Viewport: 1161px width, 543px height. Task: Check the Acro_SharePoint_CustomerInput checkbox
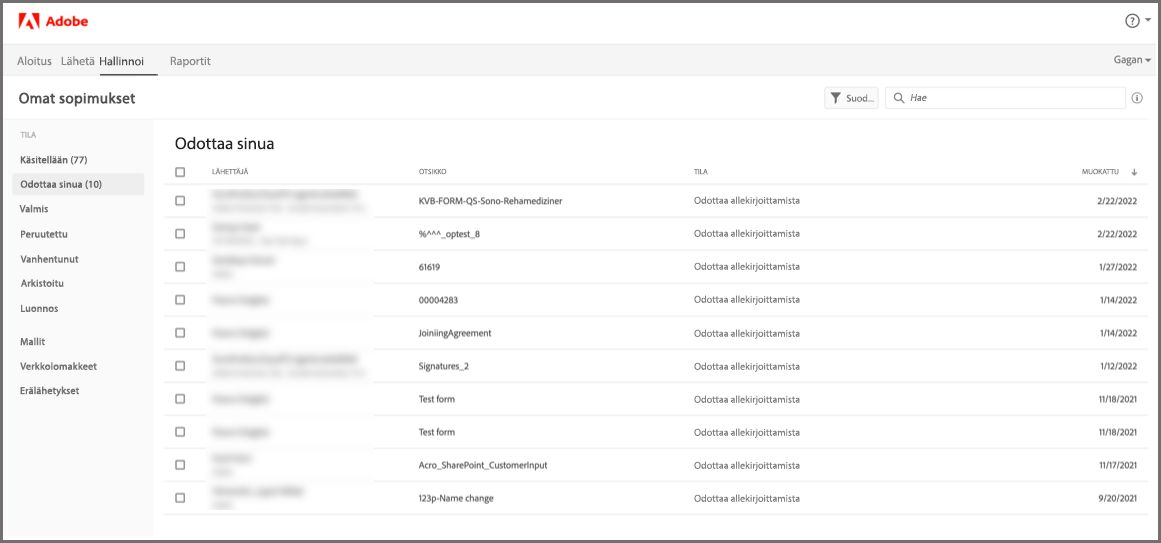(x=180, y=465)
